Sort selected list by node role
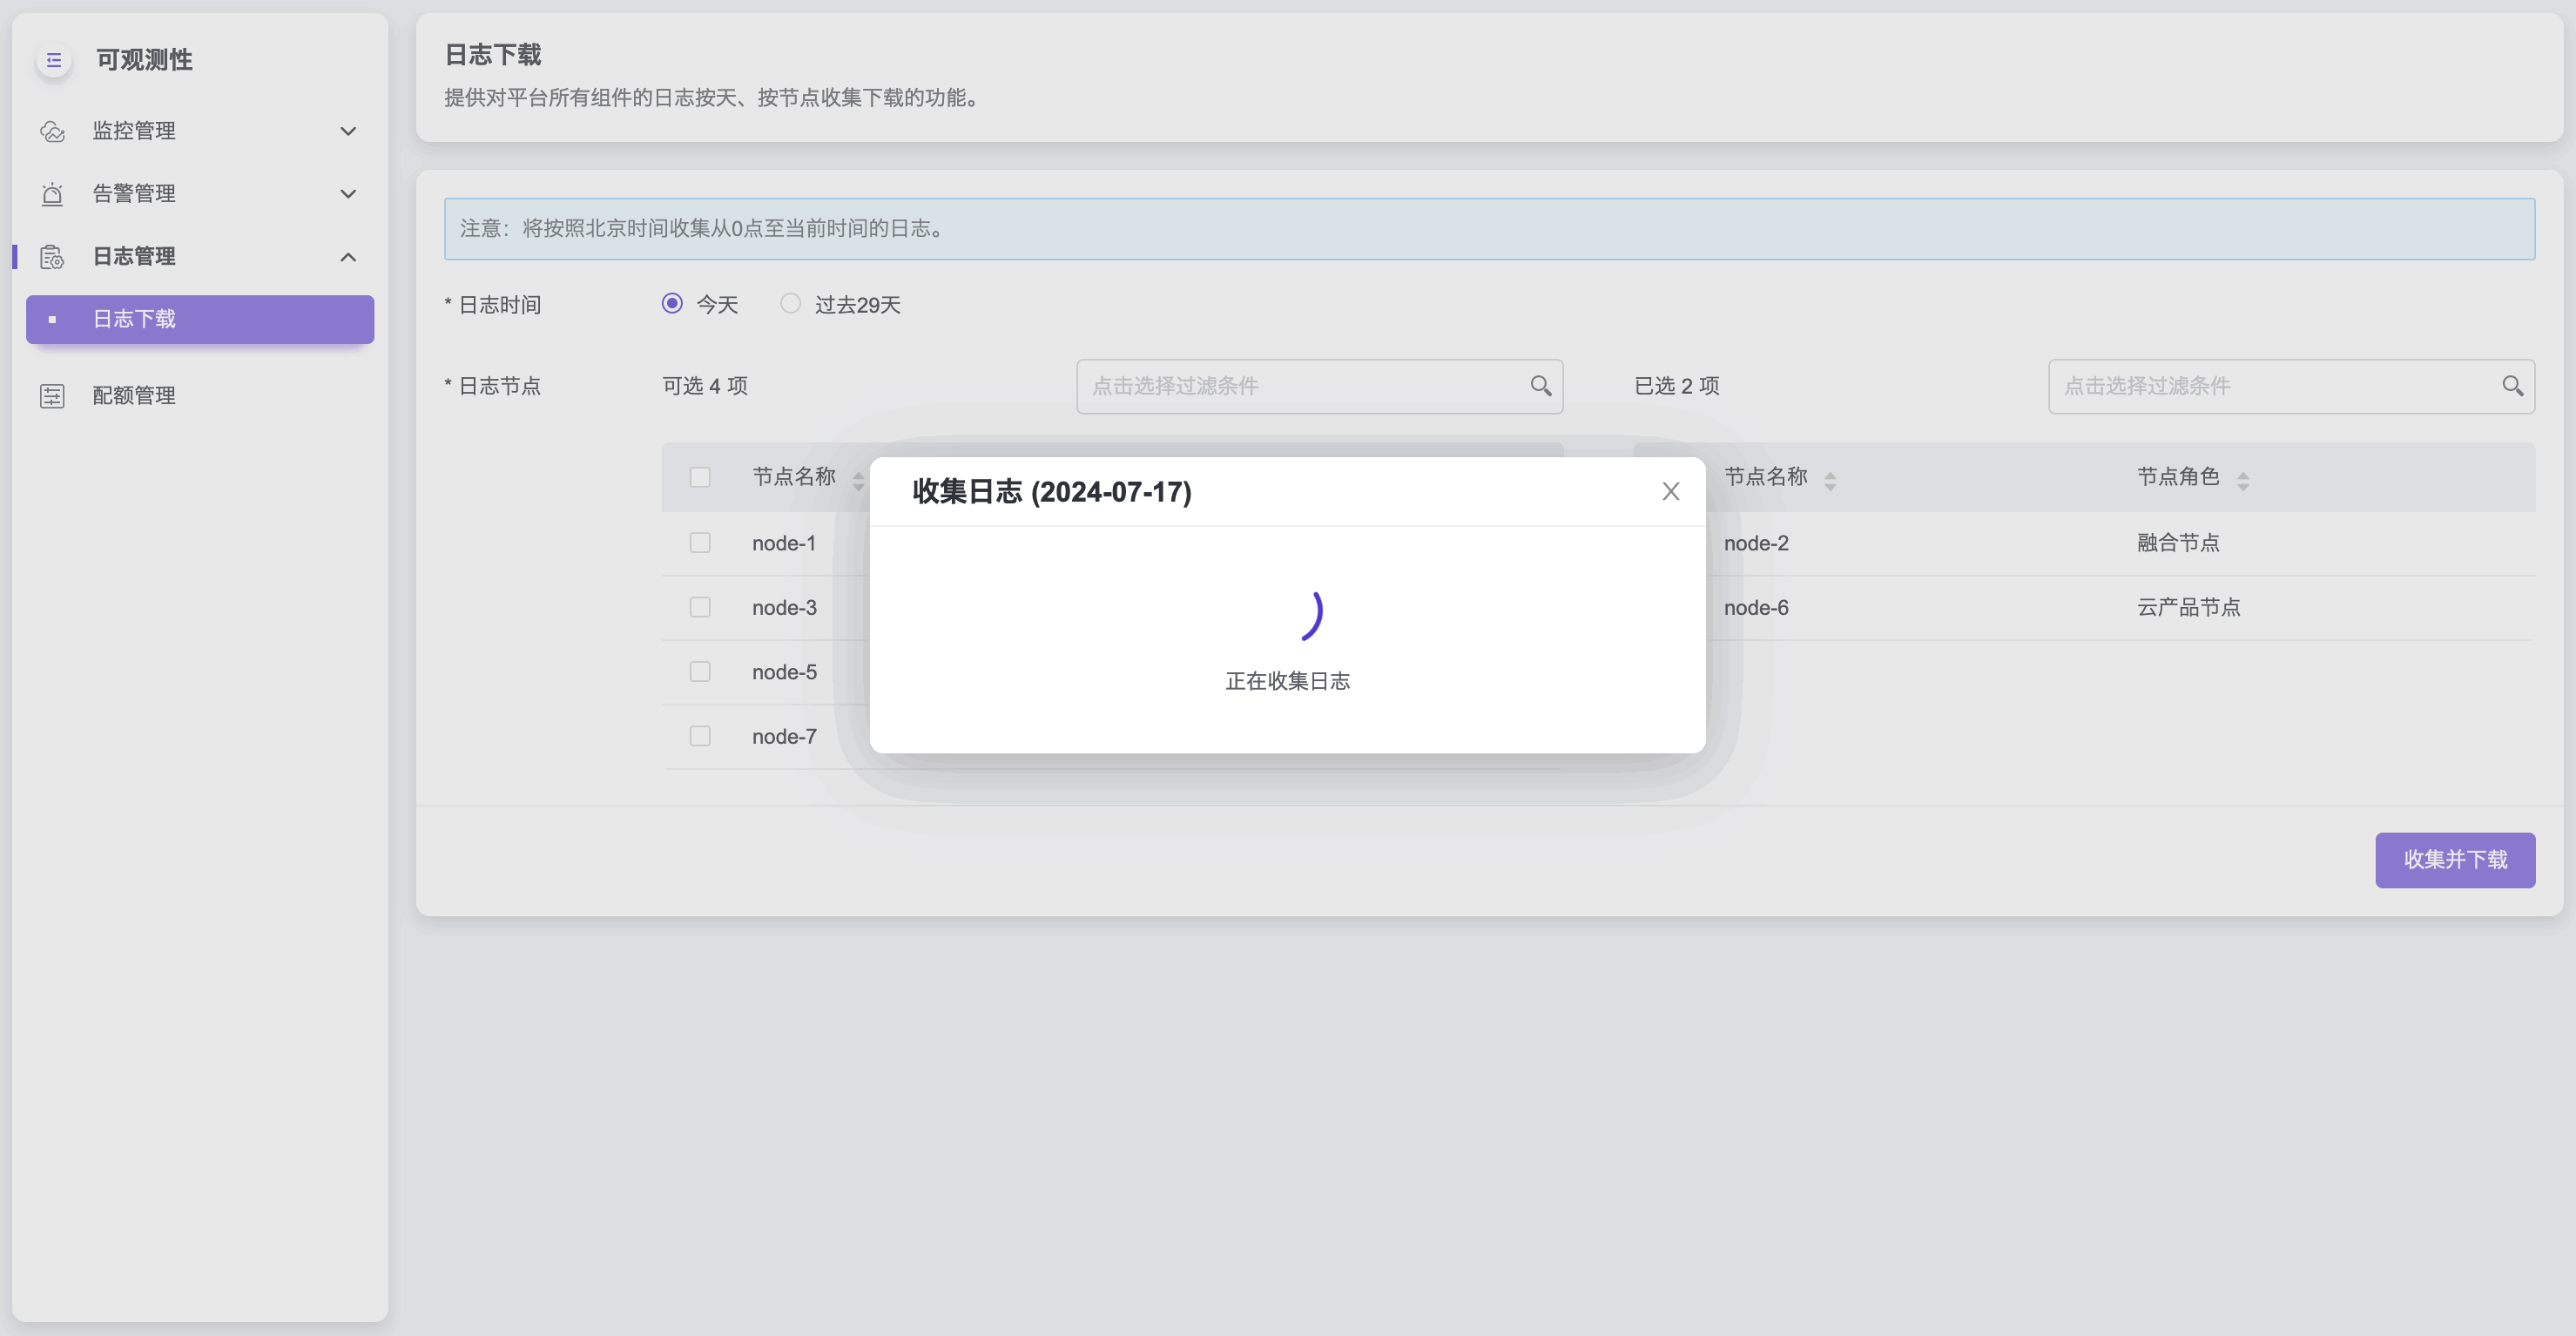This screenshot has height=1336, width=2576. pyautogui.click(x=2243, y=480)
